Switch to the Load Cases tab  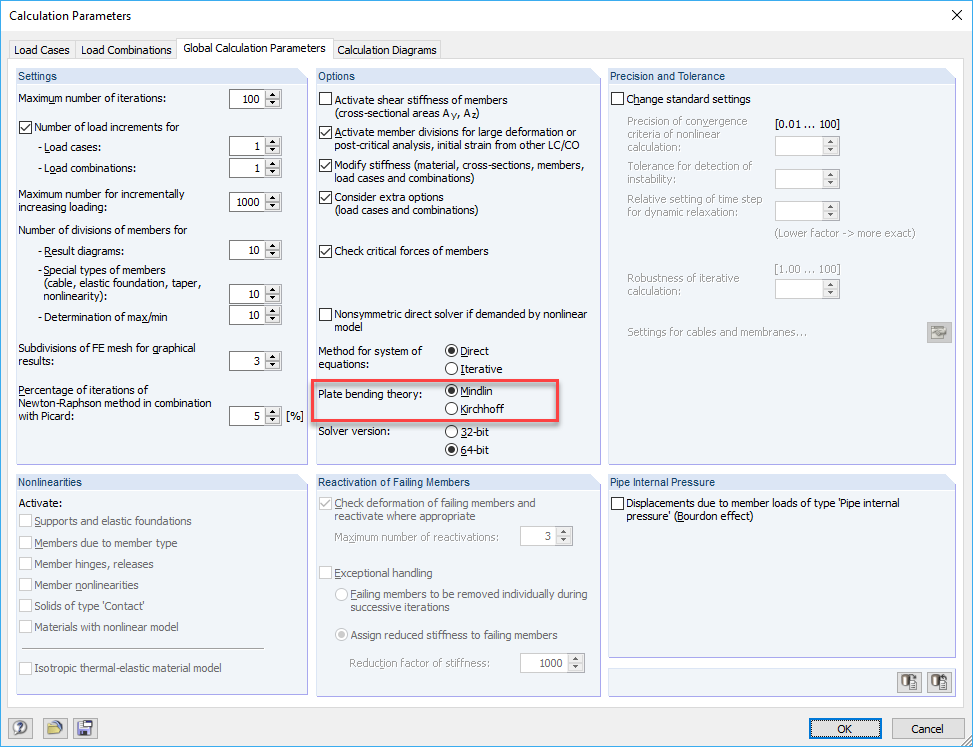42,50
